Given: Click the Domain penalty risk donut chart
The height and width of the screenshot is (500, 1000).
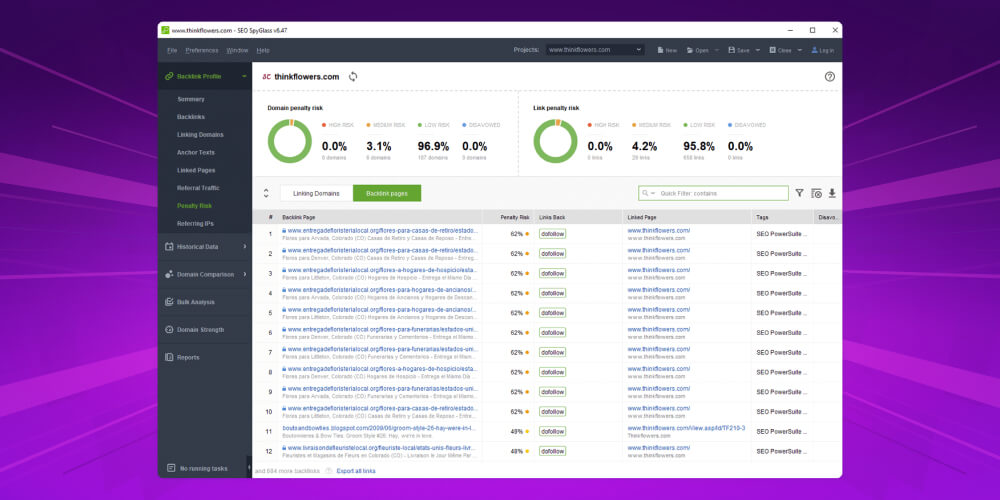Looking at the screenshot, I should [290, 141].
